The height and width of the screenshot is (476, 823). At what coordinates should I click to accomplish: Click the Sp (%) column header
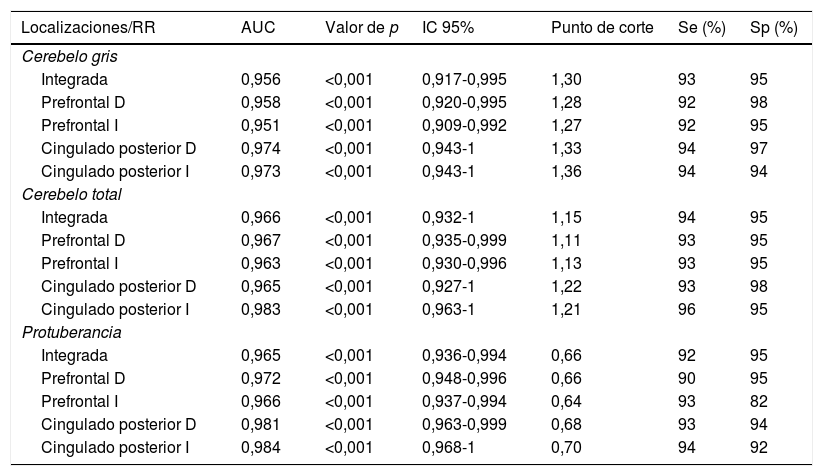[773, 27]
